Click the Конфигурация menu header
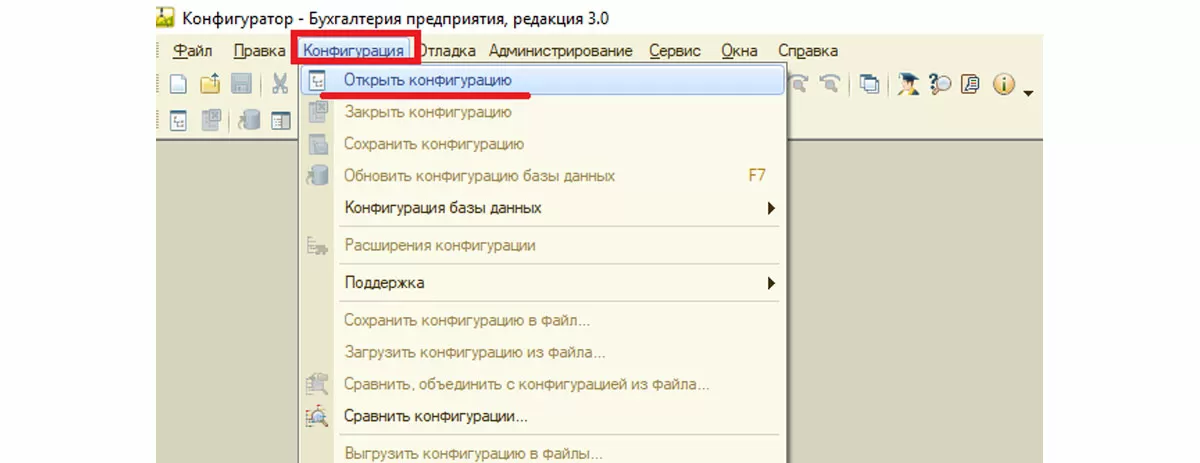The height and width of the screenshot is (463, 1200). (x=354, y=51)
